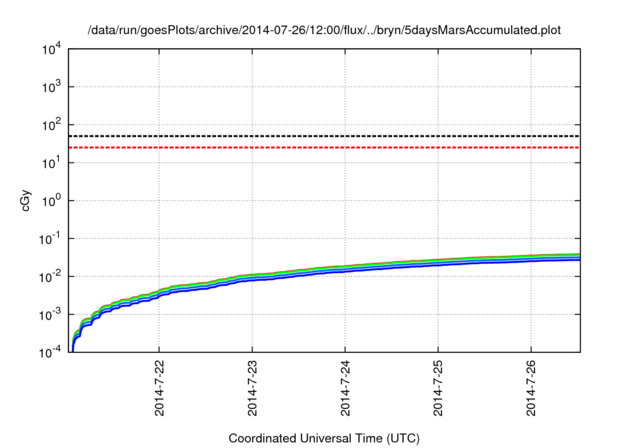
Task: Select the 10^-2 y-axis label
Action: tap(50, 276)
